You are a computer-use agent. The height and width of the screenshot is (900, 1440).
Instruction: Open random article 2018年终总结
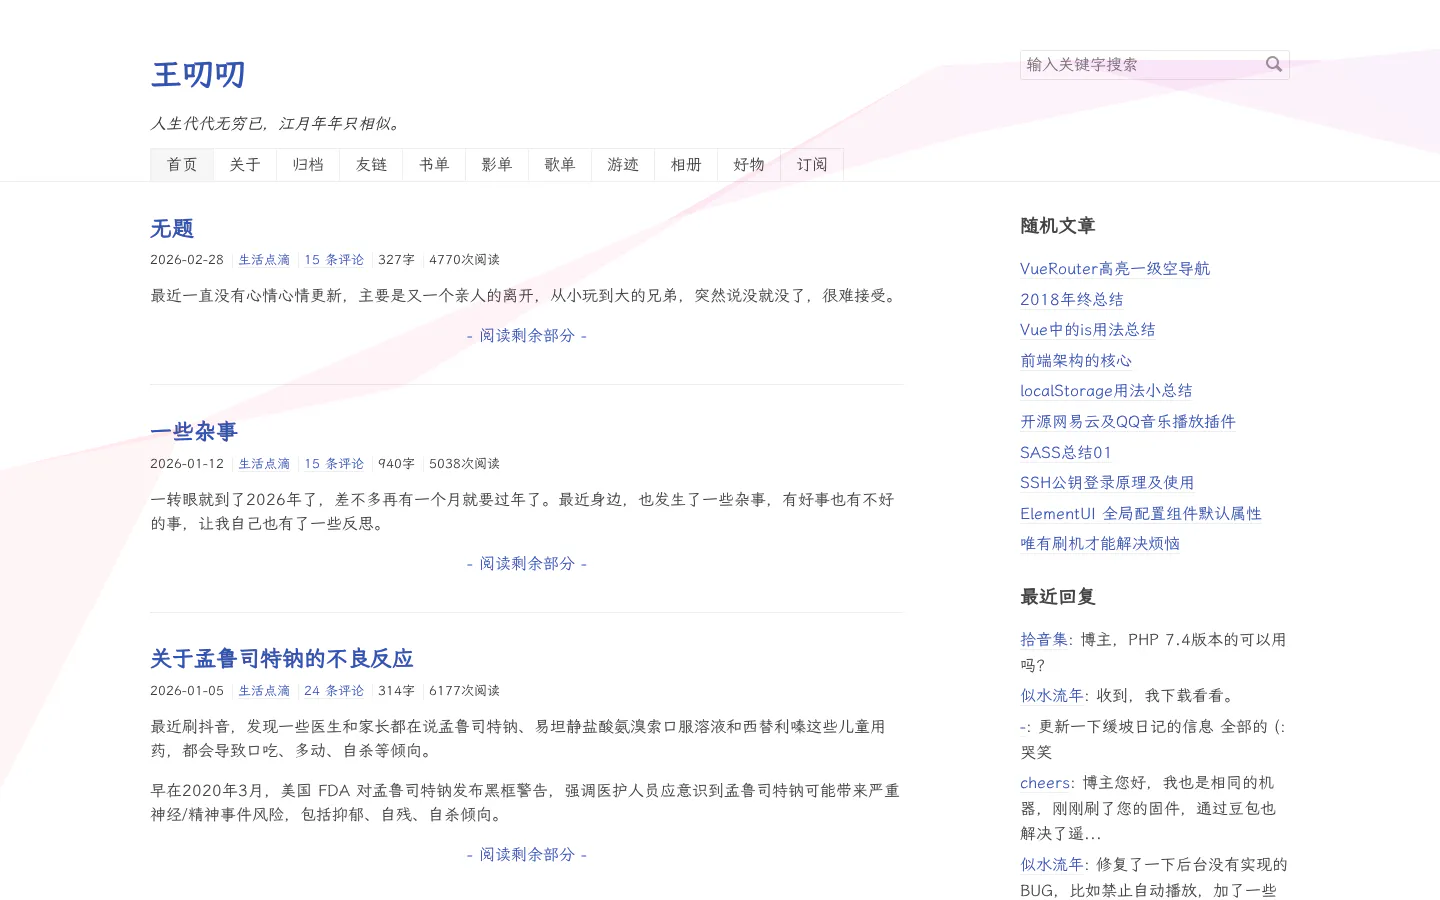click(1072, 300)
